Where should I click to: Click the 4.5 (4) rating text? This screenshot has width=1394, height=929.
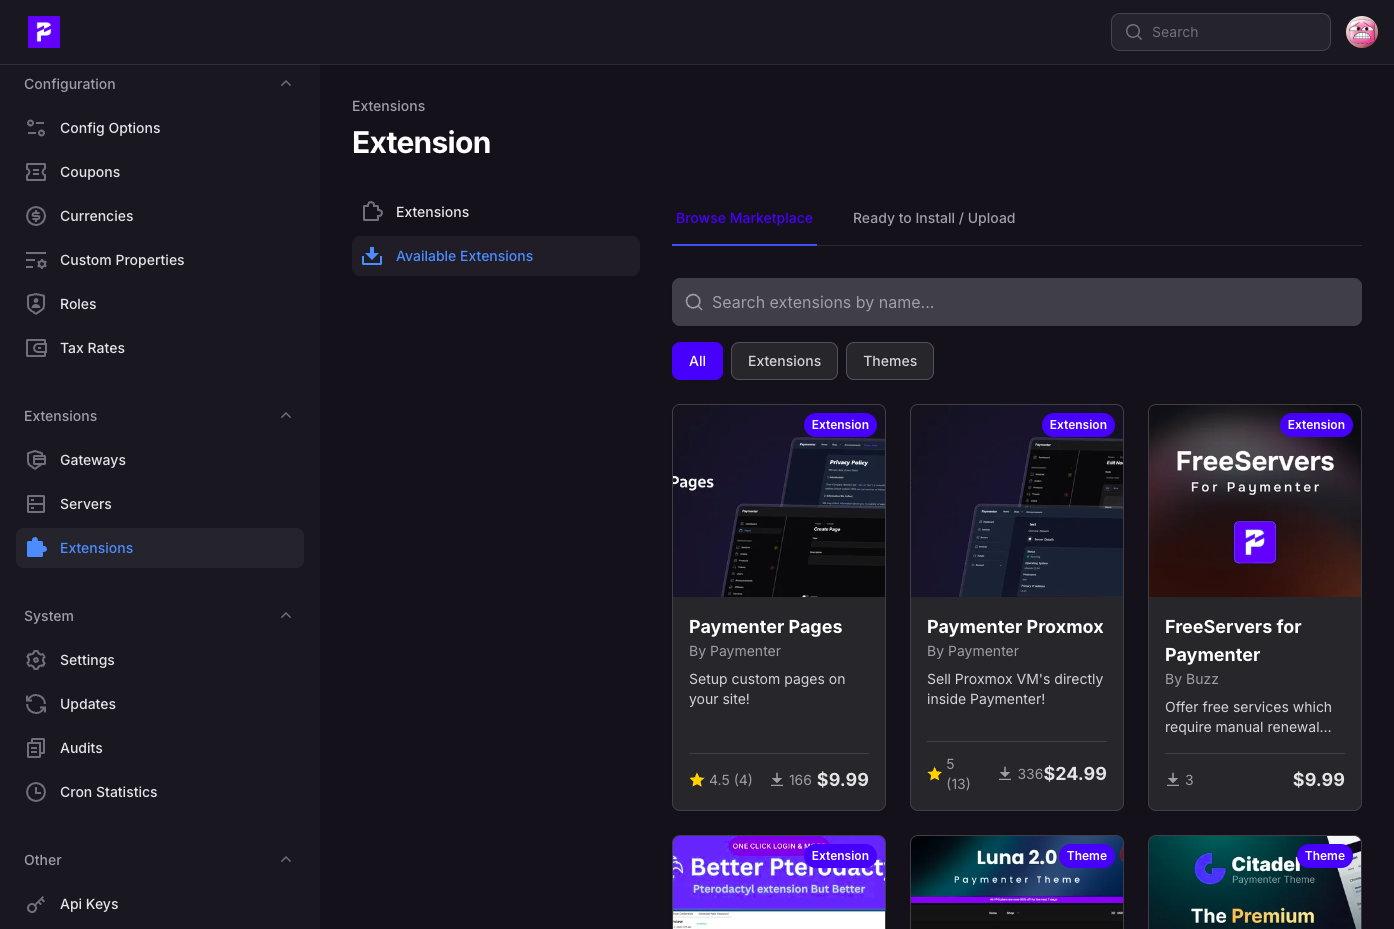(x=730, y=780)
